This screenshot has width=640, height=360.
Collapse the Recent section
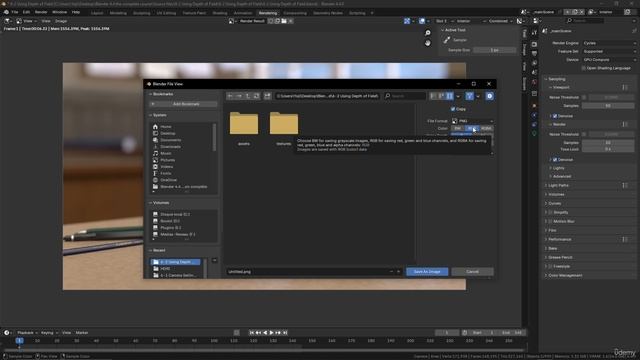click(158, 250)
